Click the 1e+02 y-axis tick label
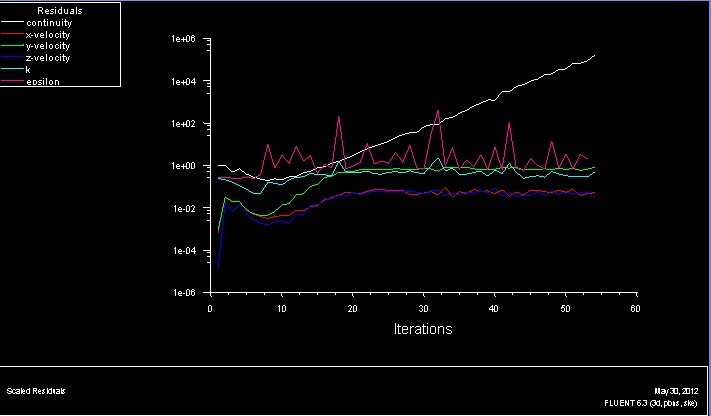The image size is (711, 416). (187, 124)
